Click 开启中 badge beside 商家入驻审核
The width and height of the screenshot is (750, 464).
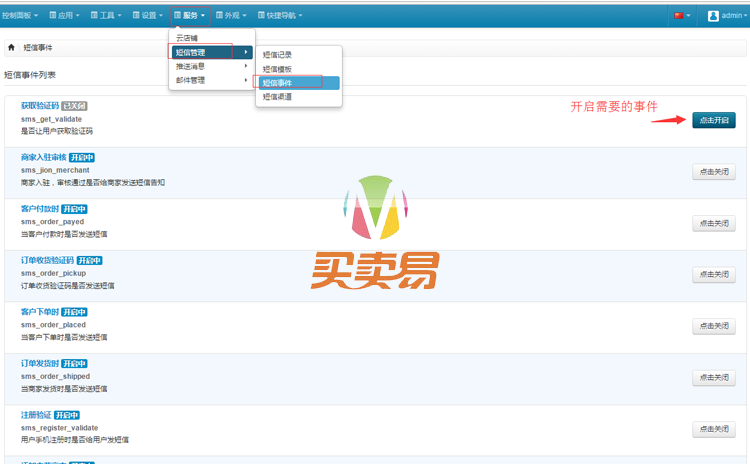82,157
